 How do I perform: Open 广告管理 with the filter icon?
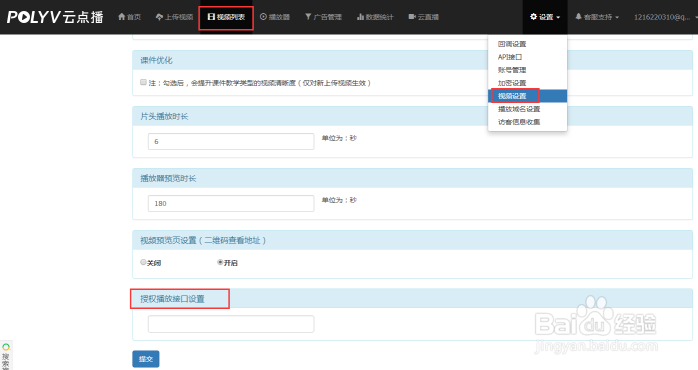point(323,17)
